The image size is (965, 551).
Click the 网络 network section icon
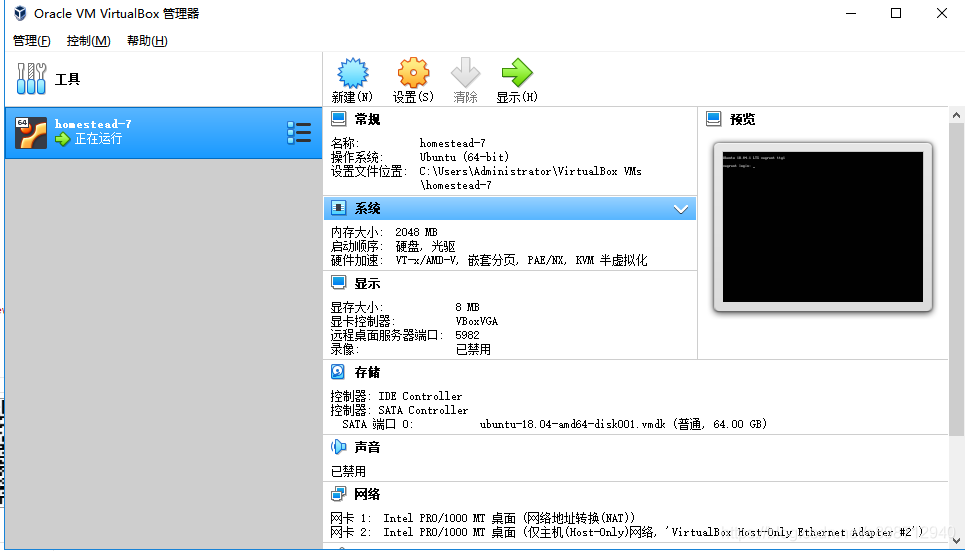[x=338, y=494]
